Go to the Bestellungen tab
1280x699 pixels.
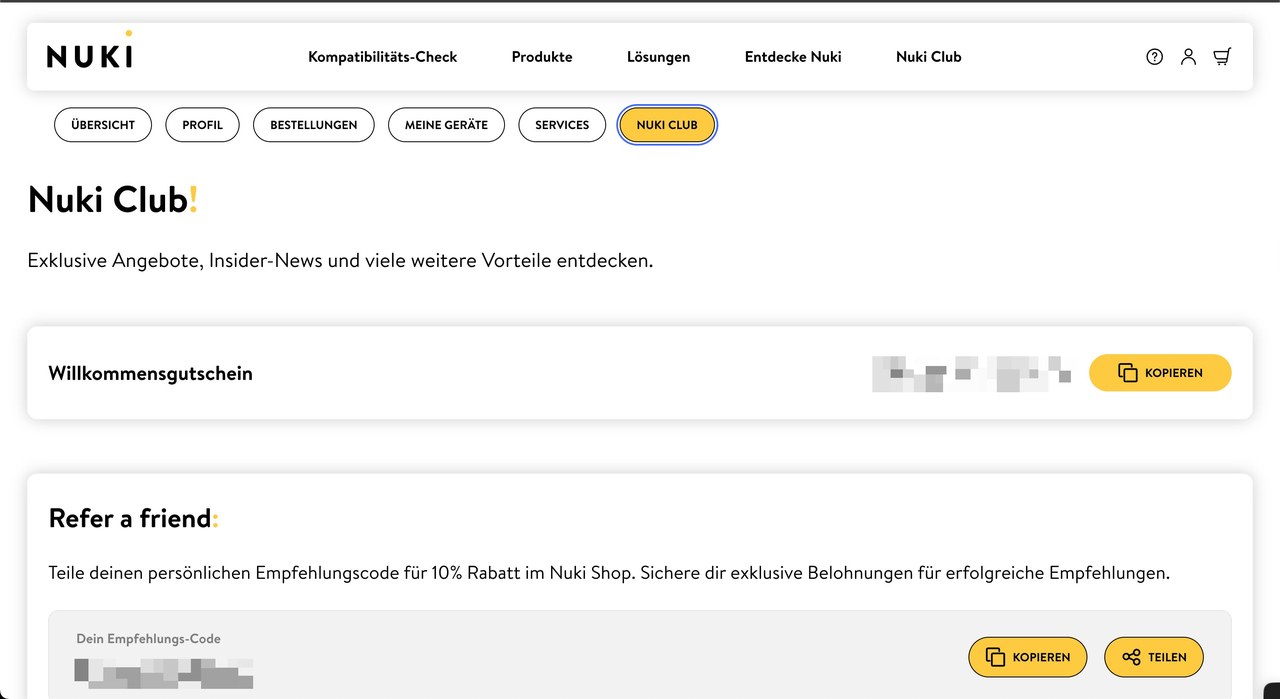(313, 125)
